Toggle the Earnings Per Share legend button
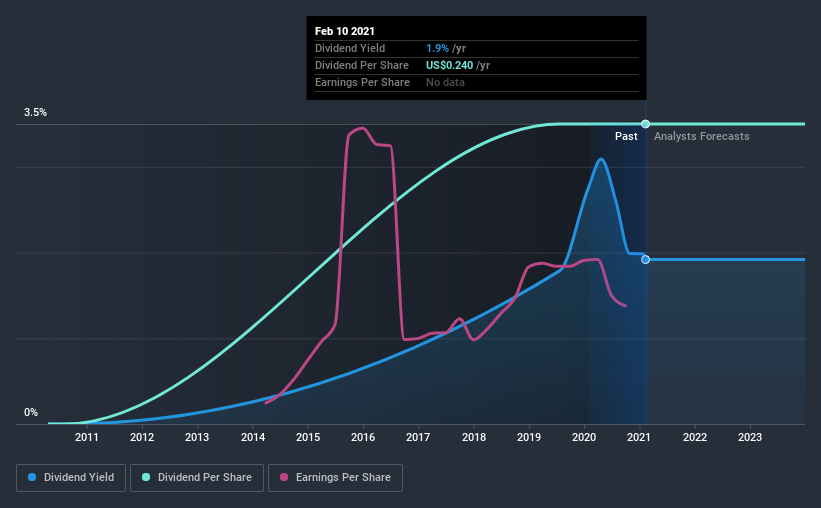 pyautogui.click(x=335, y=478)
